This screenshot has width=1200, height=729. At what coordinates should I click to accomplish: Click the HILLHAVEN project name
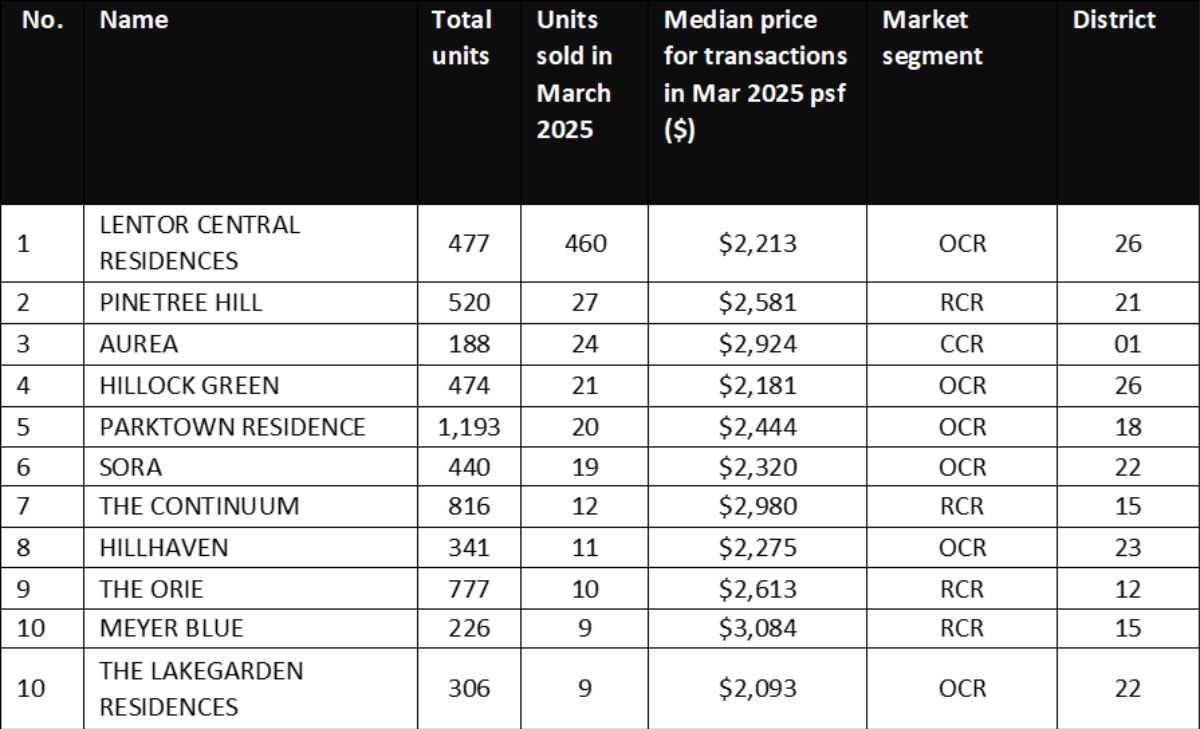[164, 548]
